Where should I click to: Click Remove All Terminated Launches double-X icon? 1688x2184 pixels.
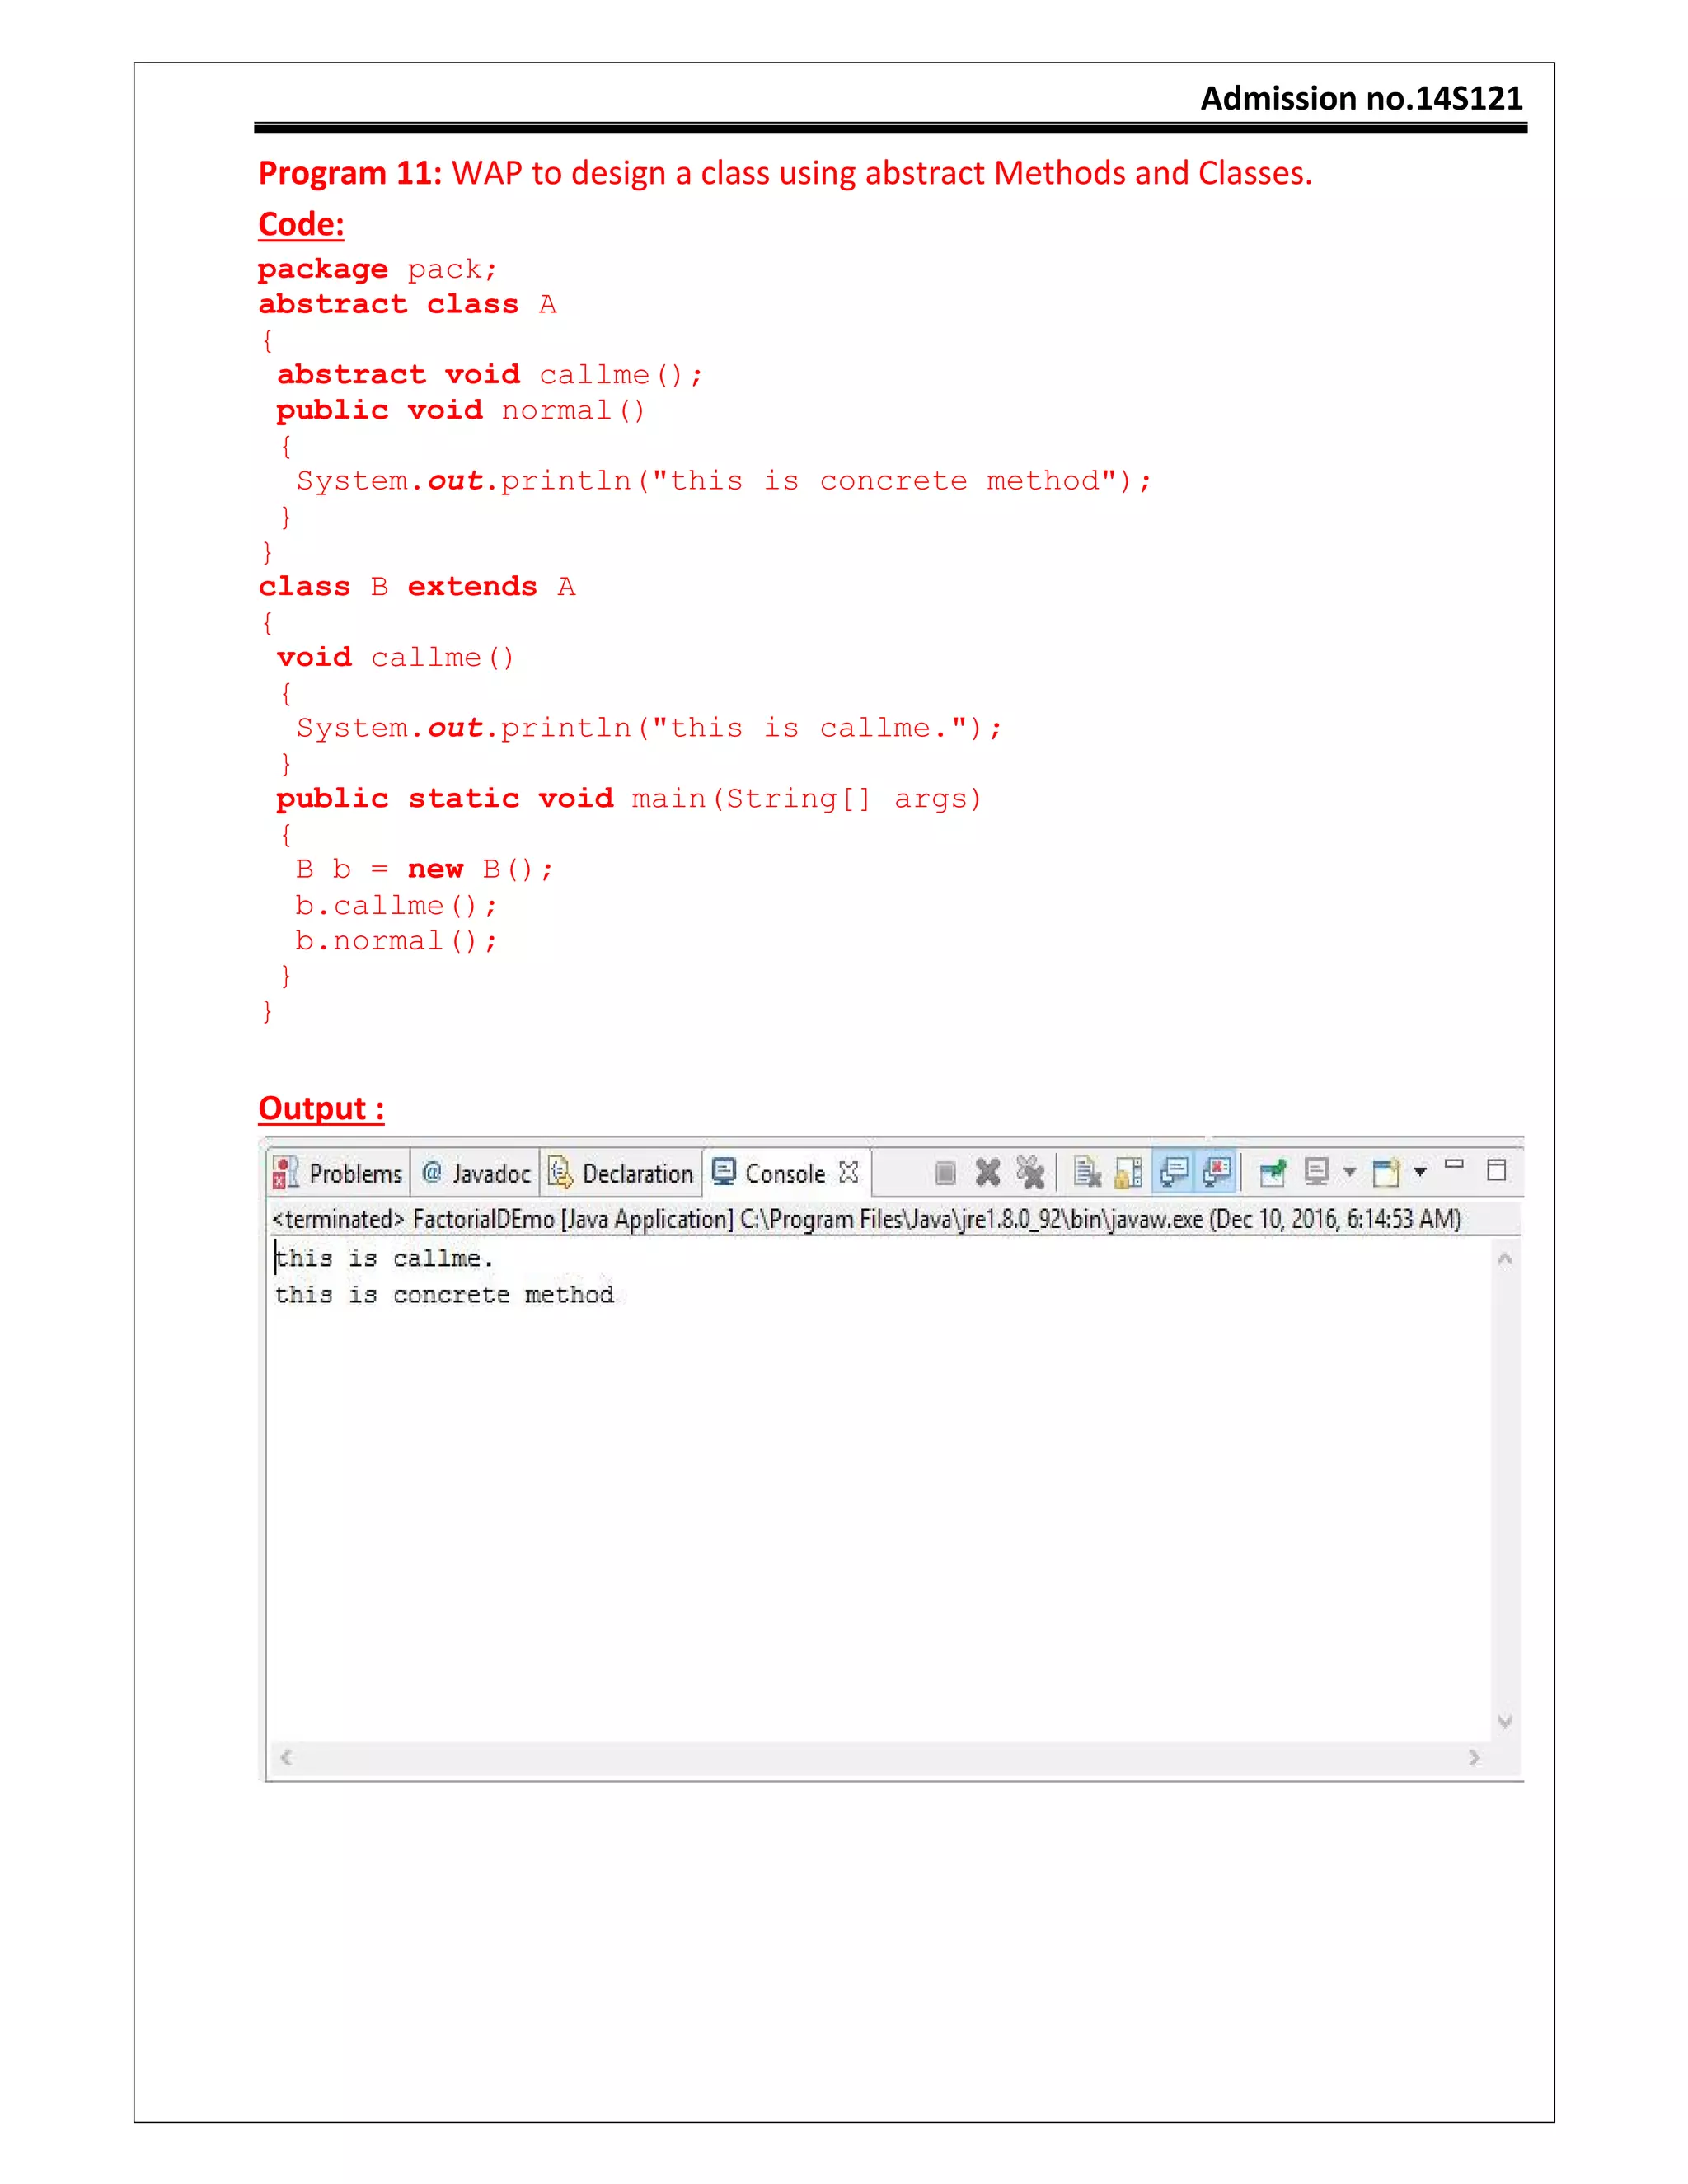[1030, 1172]
